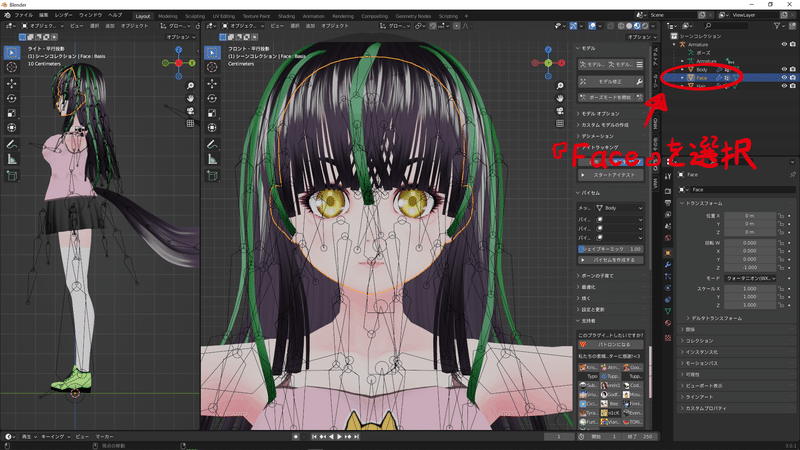This screenshot has width=800, height=450.
Task: Click the red X axis gizmo in front viewport
Action: (x=561, y=63)
